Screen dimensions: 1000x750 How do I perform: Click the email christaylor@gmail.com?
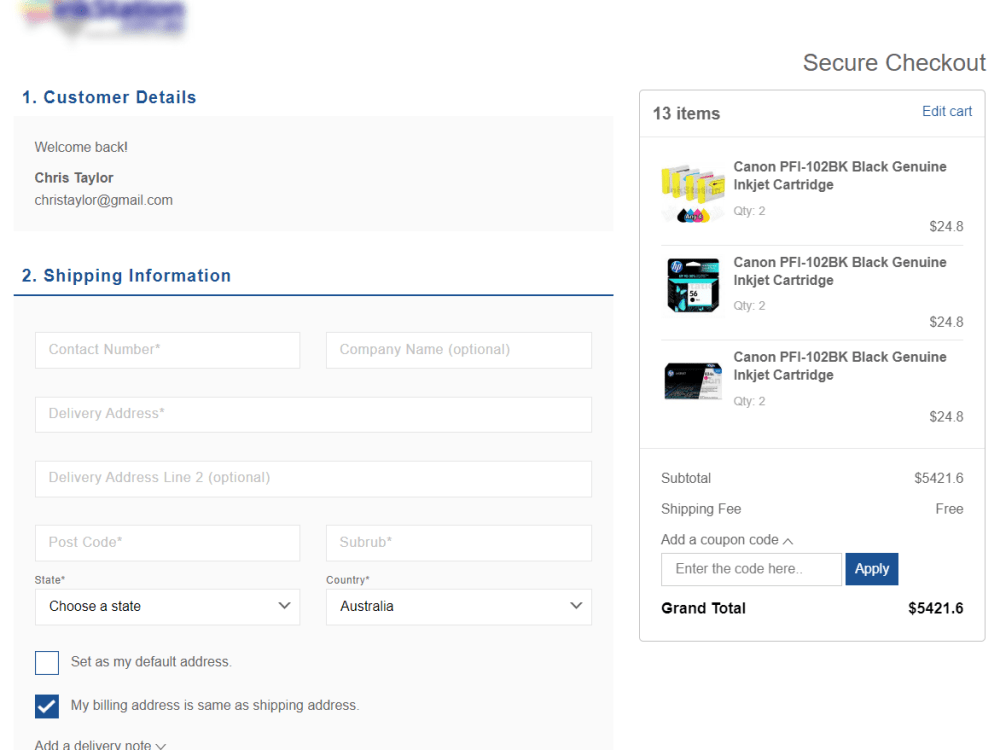point(103,200)
